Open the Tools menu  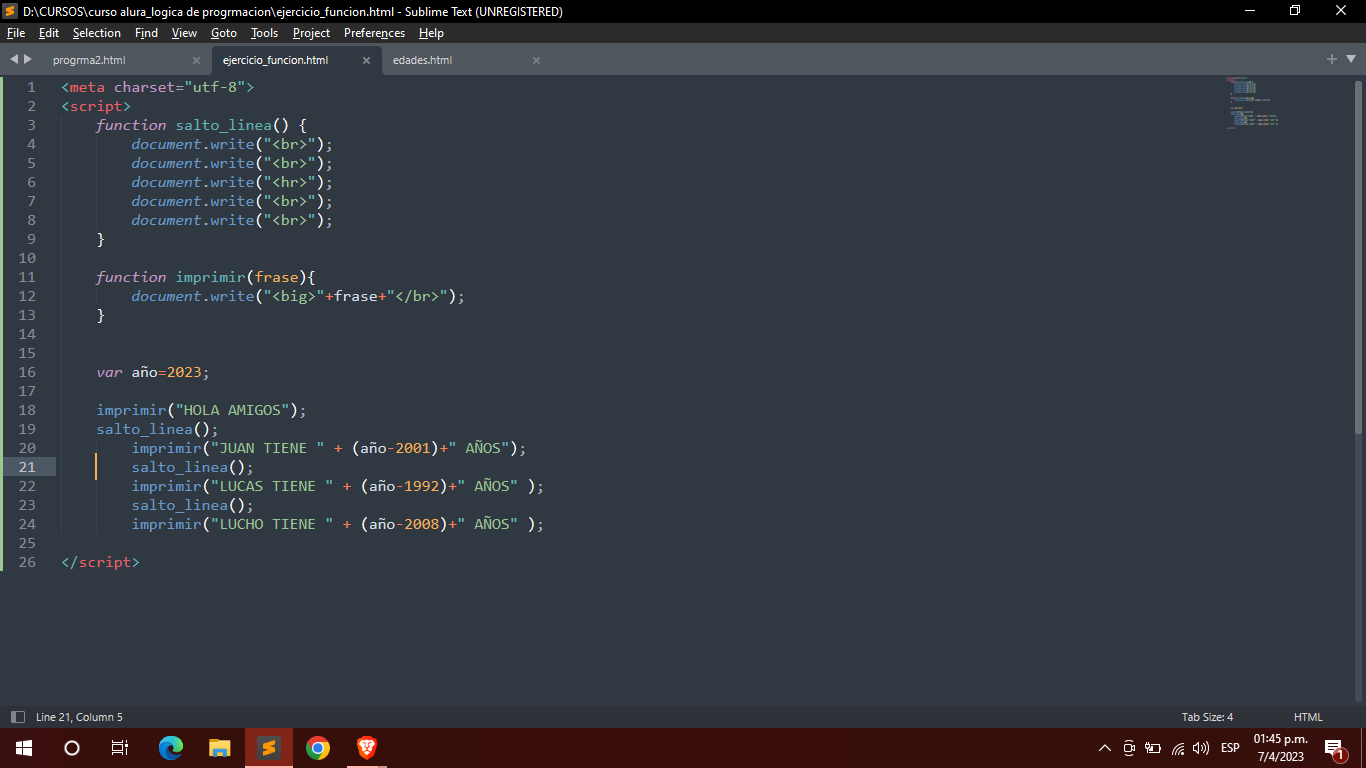click(264, 33)
